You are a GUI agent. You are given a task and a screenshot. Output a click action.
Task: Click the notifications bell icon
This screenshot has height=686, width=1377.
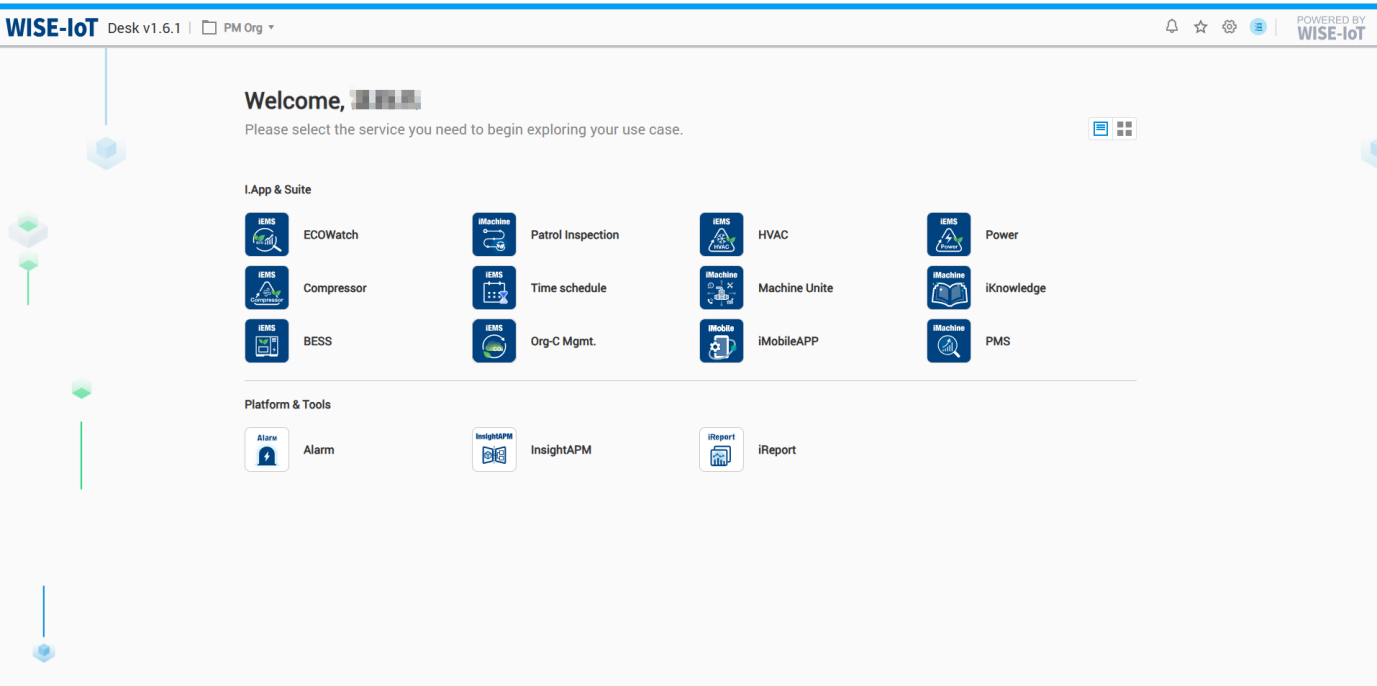click(1172, 27)
